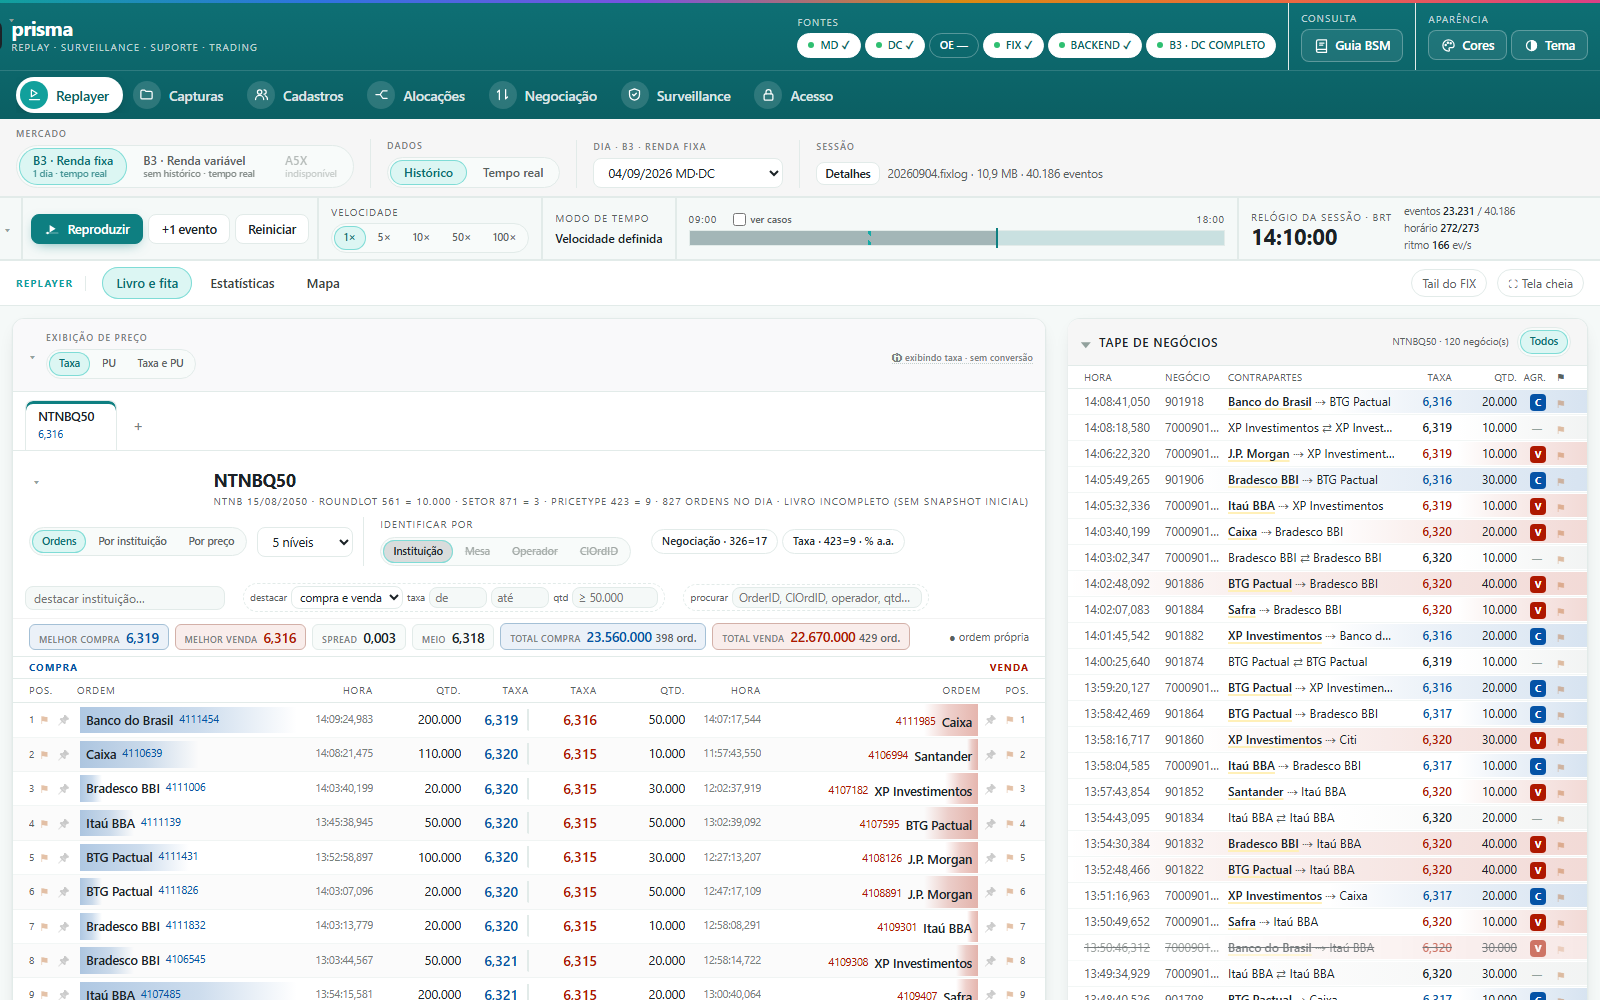Collapse the Exibição de Preço section

[32, 358]
